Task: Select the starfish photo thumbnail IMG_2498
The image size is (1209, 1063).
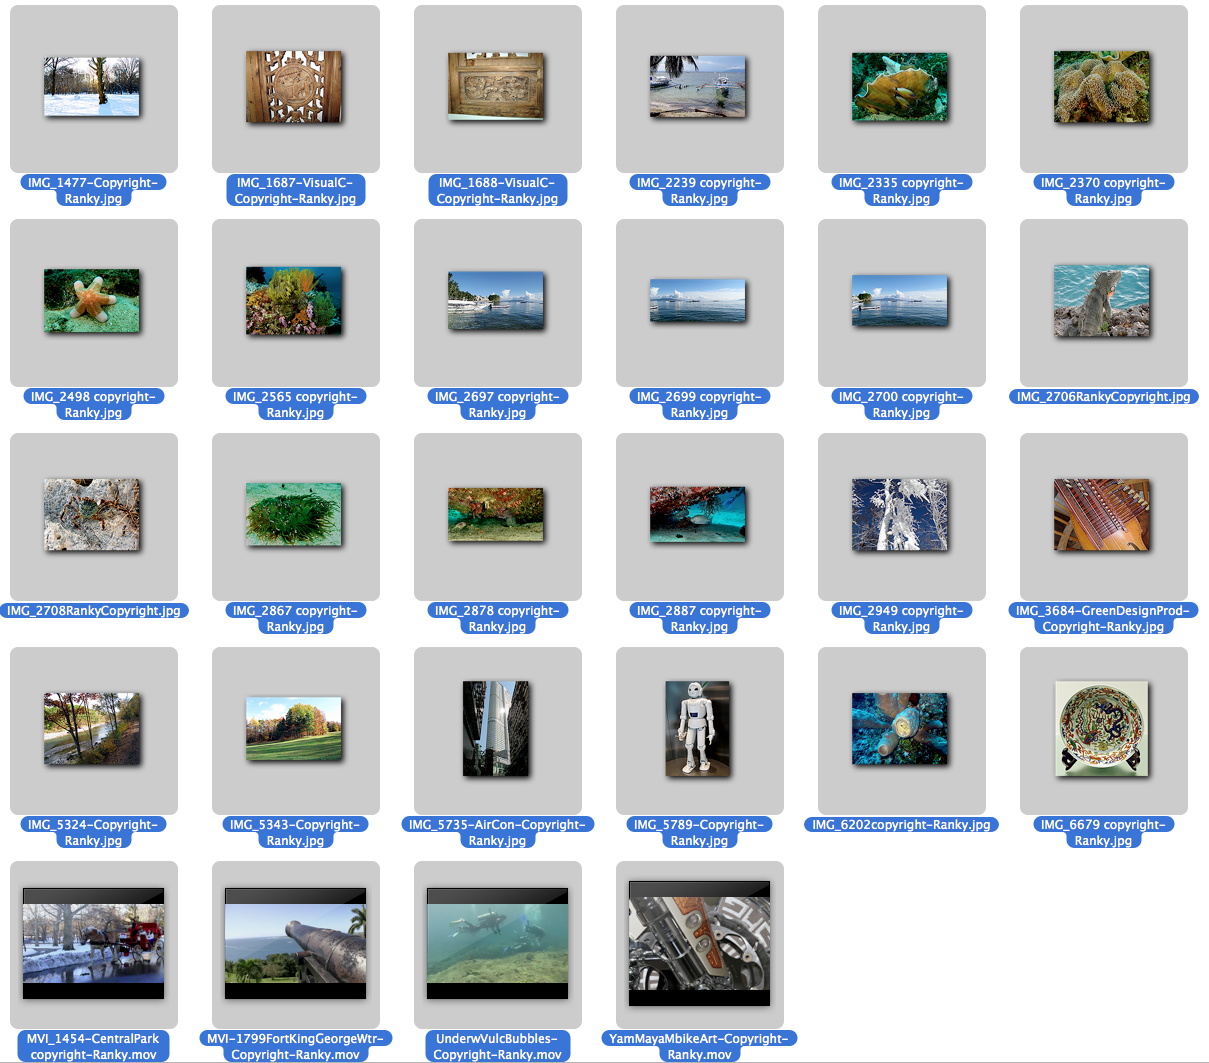Action: pyautogui.click(x=93, y=301)
